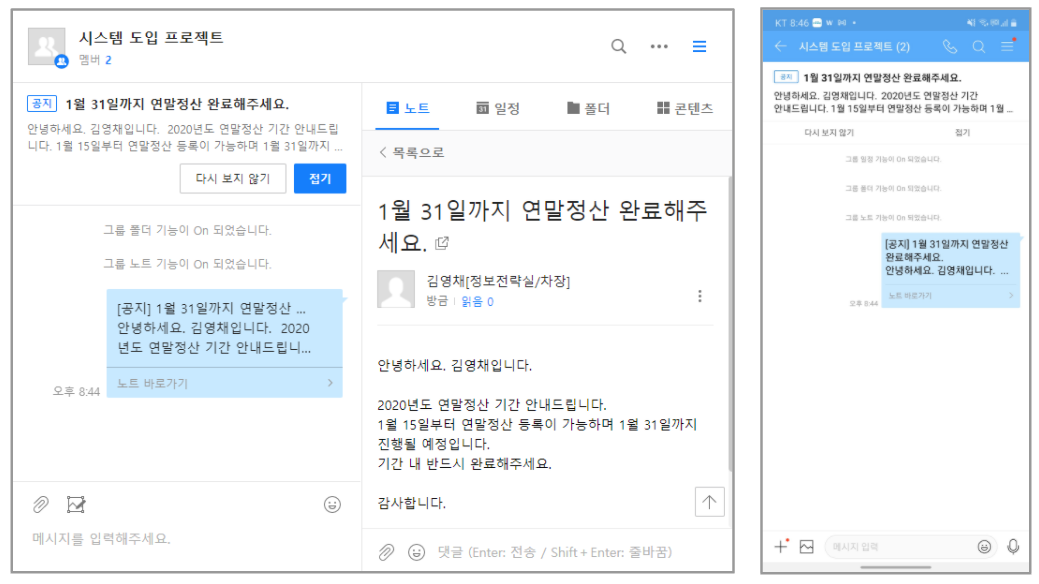
Task: Click the group profile avatar in header
Action: point(47,47)
